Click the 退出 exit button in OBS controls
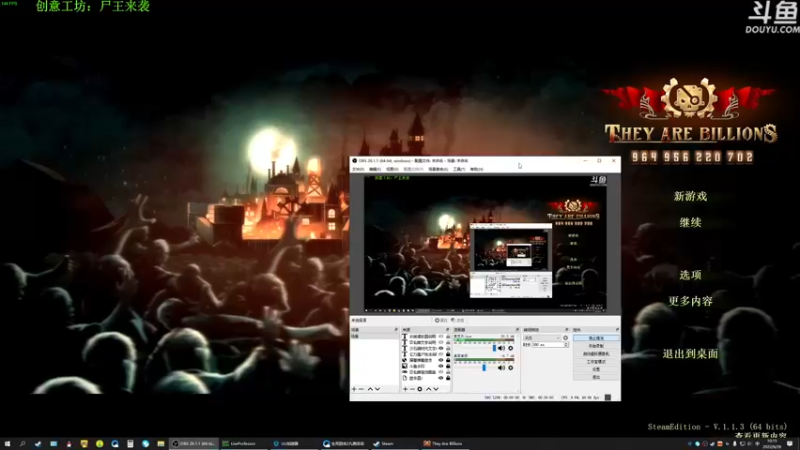This screenshot has width=800, height=450. (596, 377)
